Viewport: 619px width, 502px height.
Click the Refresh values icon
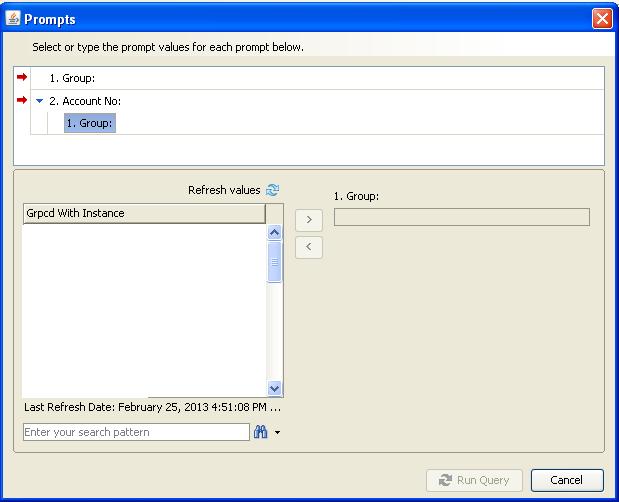pos(273,190)
